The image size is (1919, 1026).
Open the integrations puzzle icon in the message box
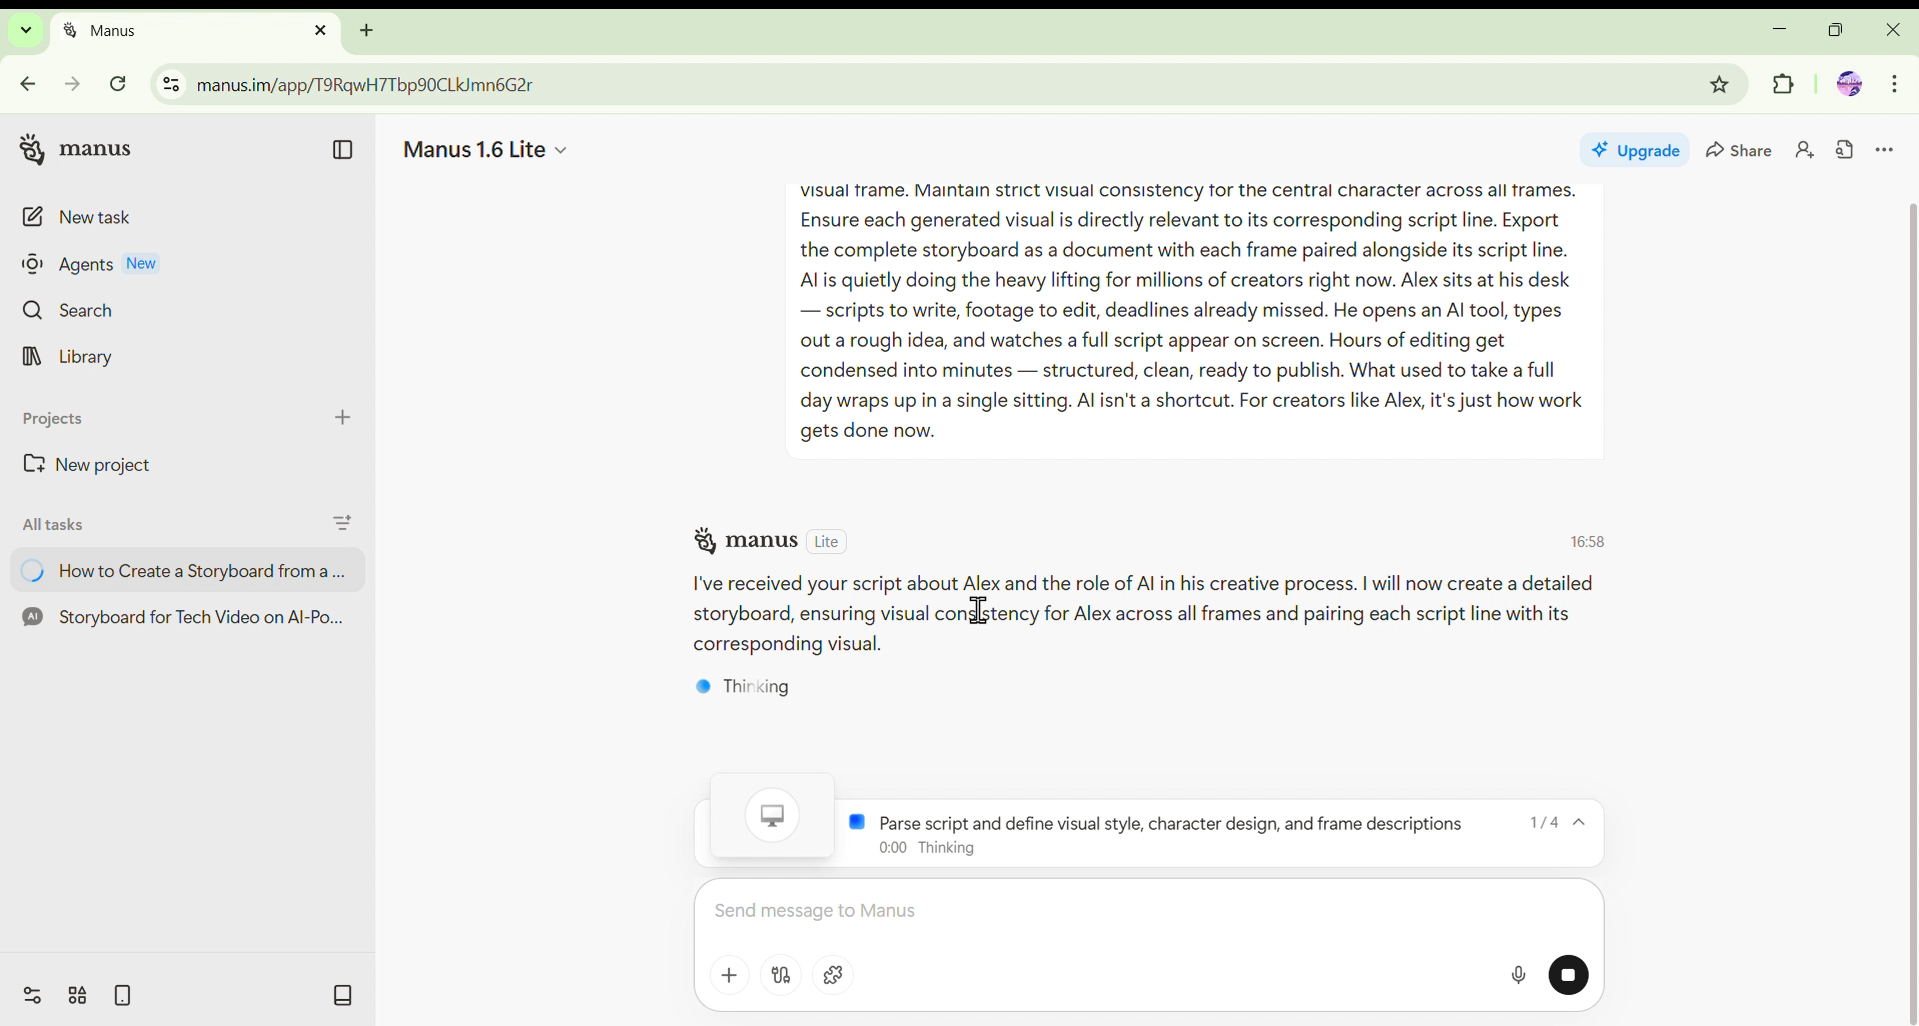pyautogui.click(x=833, y=976)
